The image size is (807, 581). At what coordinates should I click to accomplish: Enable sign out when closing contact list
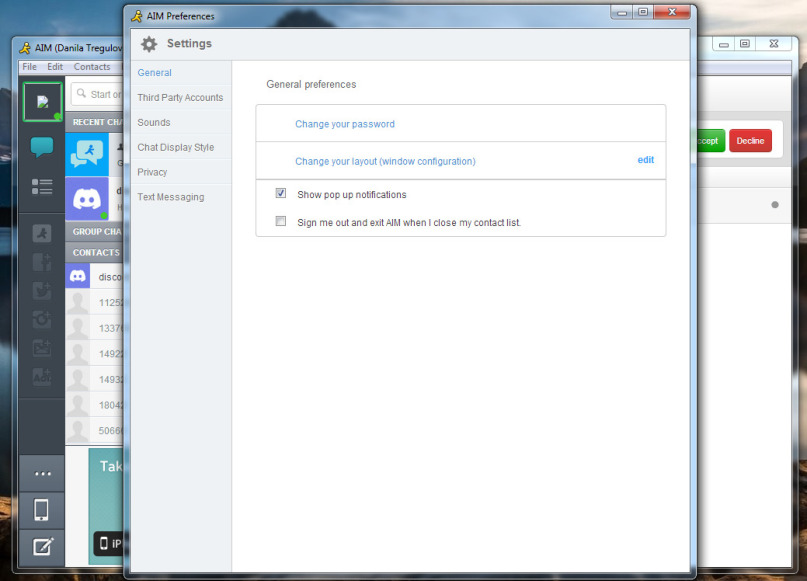click(280, 221)
